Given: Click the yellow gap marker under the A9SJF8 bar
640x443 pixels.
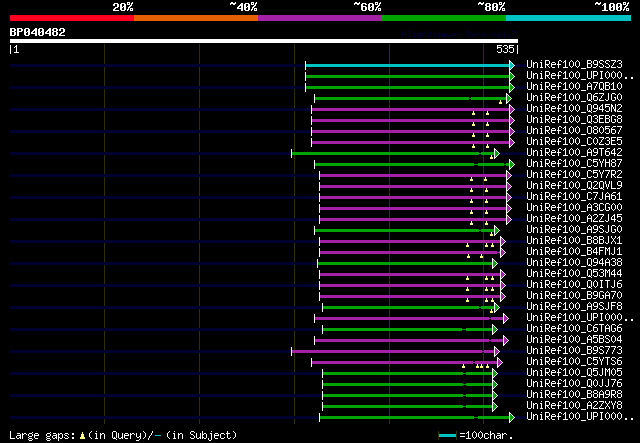Looking at the screenshot, I should point(491,311).
